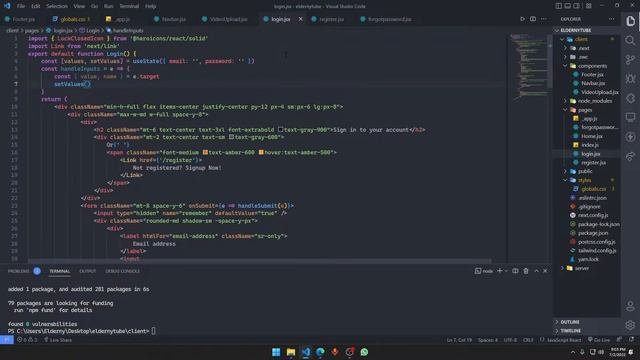Open the feedback icon beside Go Live
Viewport: 640px width, 360px height.
[619, 340]
